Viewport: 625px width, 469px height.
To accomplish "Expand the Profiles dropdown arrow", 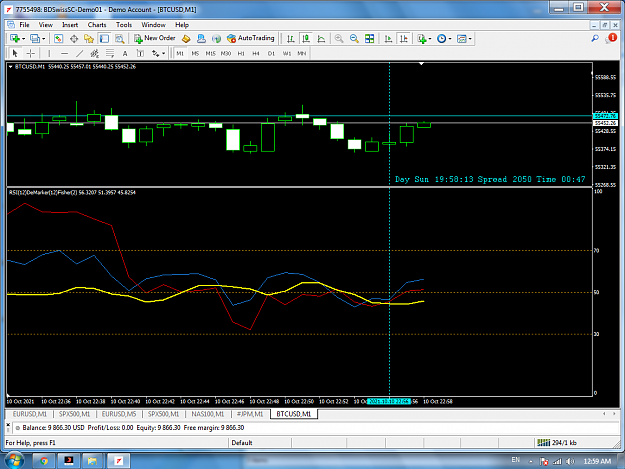I will [x=44, y=39].
